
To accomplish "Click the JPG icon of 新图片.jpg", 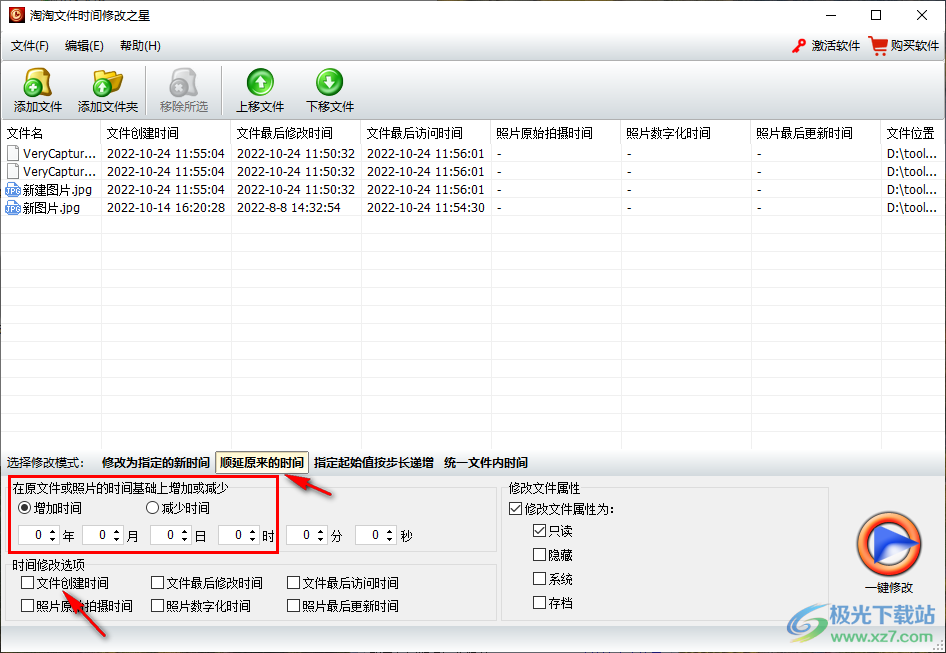I will click(x=13, y=208).
